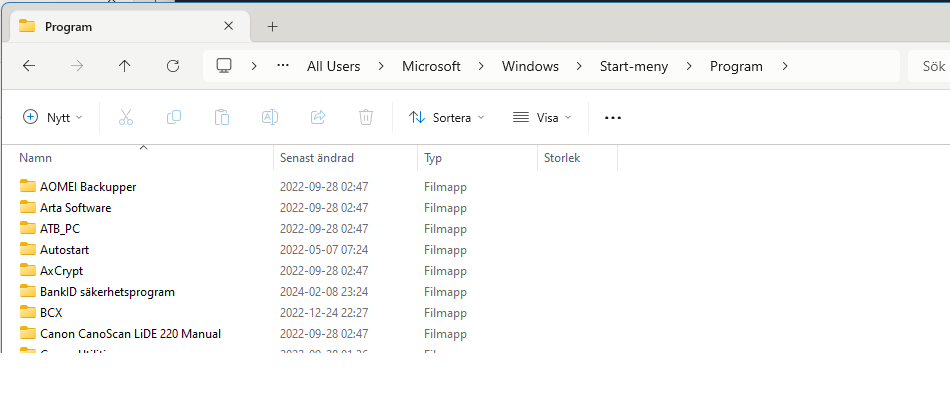Click date 2024-02-08 23:24 of BankID
This screenshot has width=950, height=401.
[x=324, y=292]
